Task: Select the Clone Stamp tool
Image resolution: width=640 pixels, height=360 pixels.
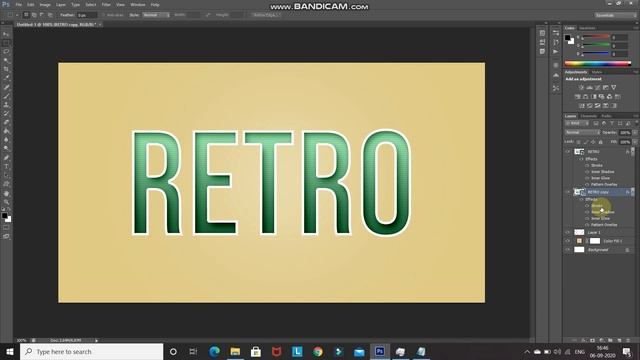Action: [x=6, y=105]
